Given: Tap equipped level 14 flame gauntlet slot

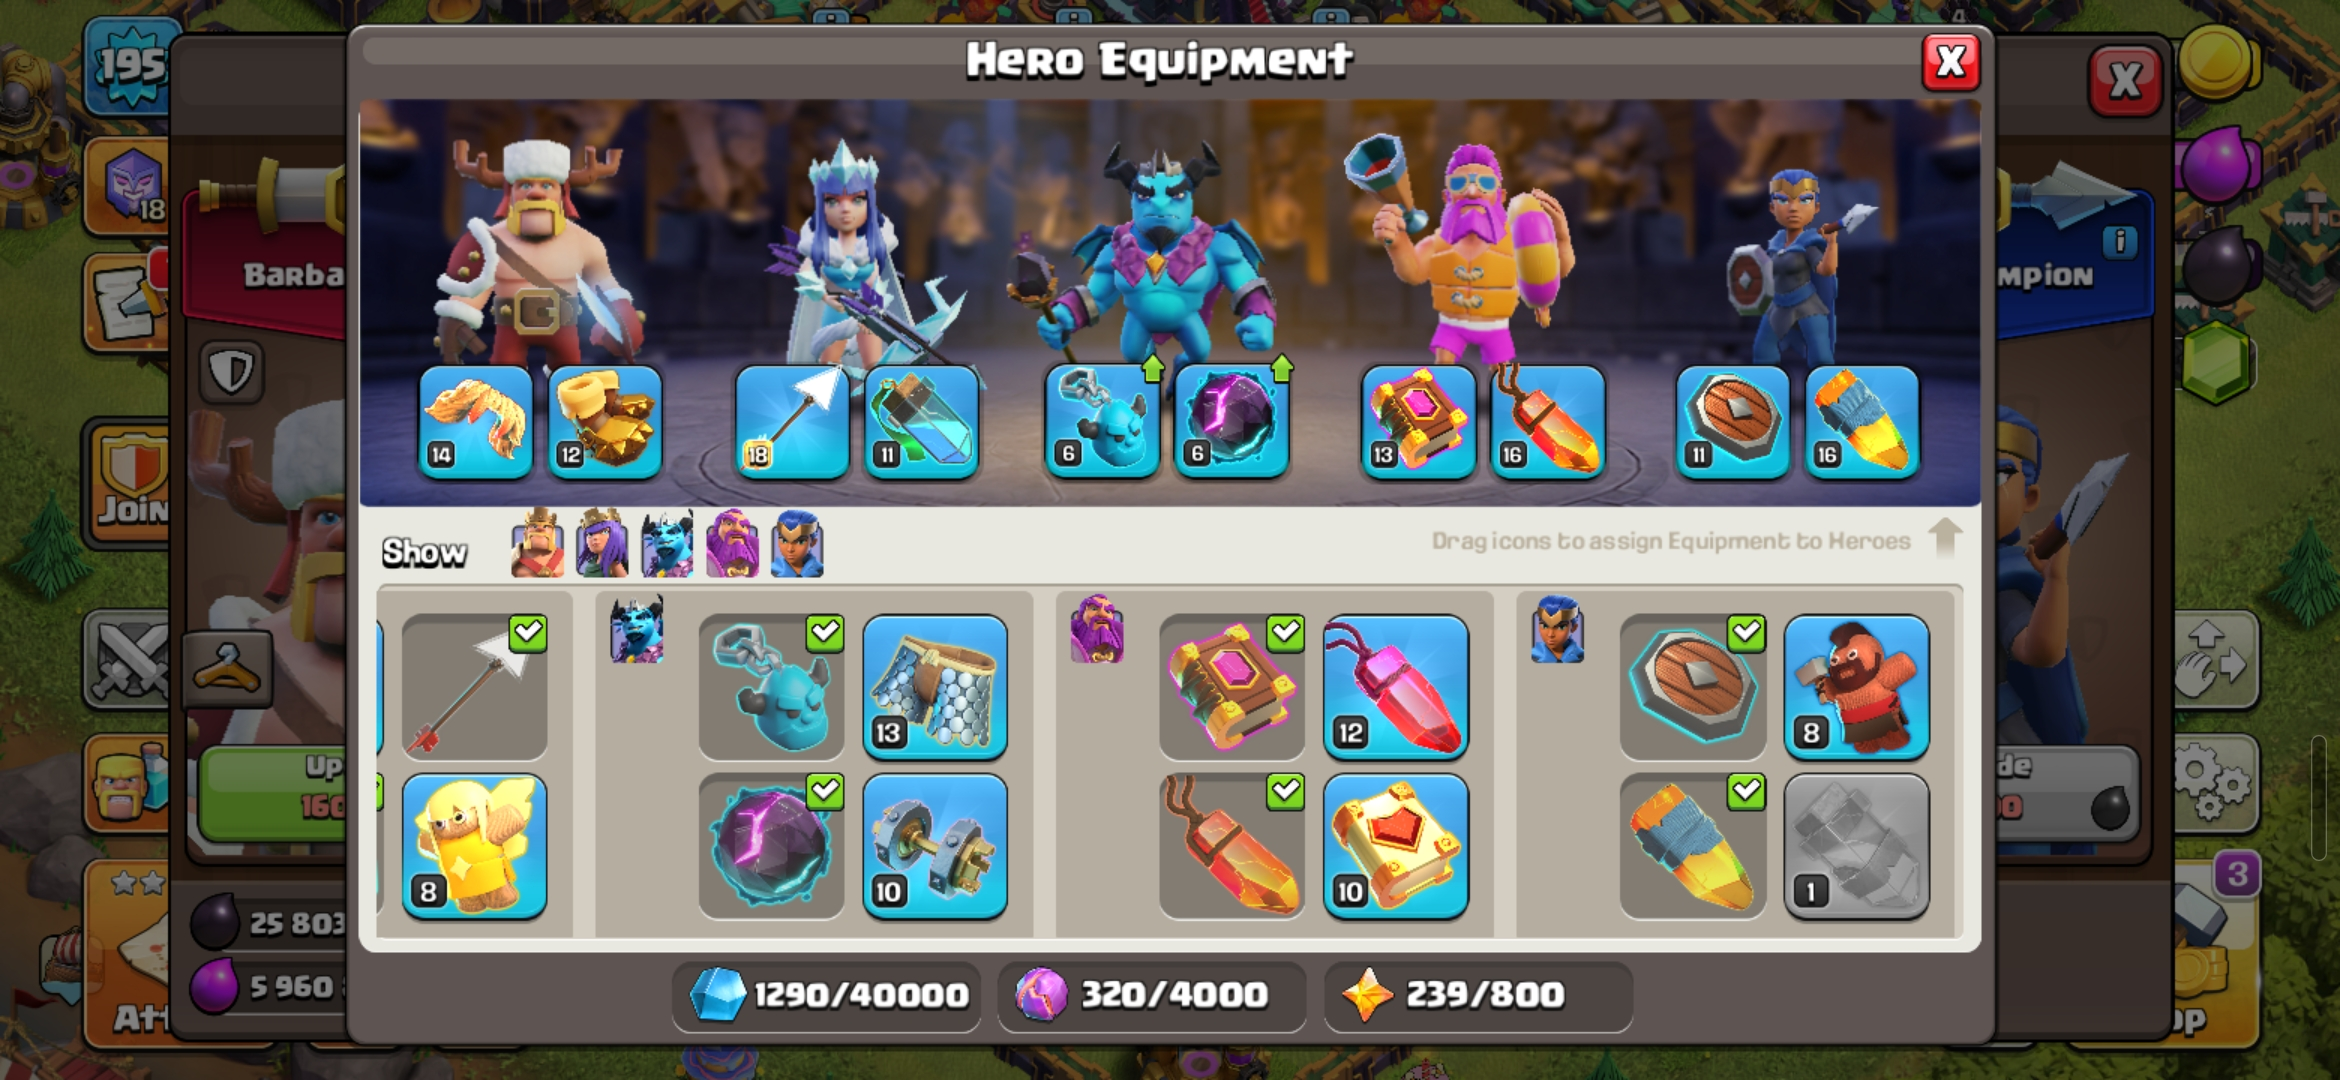Looking at the screenshot, I should click(x=475, y=422).
